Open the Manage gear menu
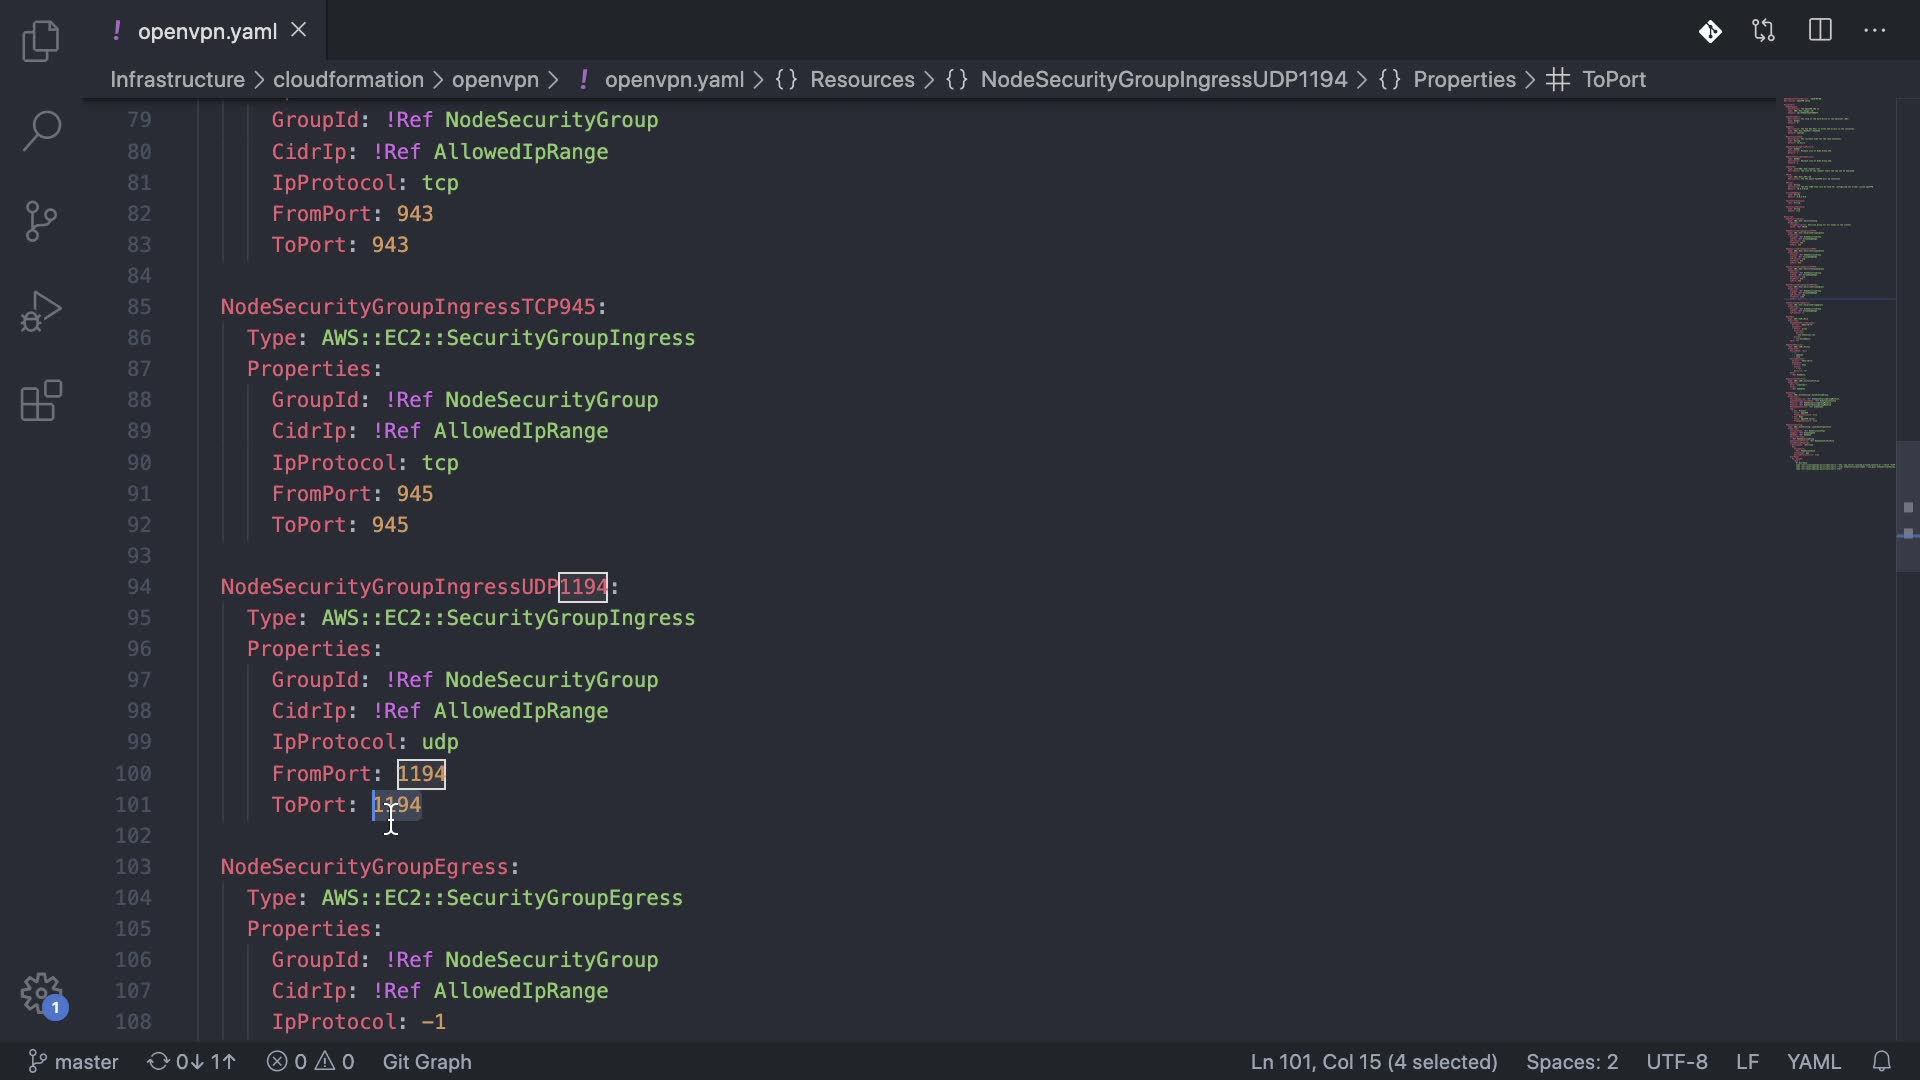Screen dimensions: 1920x1080 click(41, 994)
